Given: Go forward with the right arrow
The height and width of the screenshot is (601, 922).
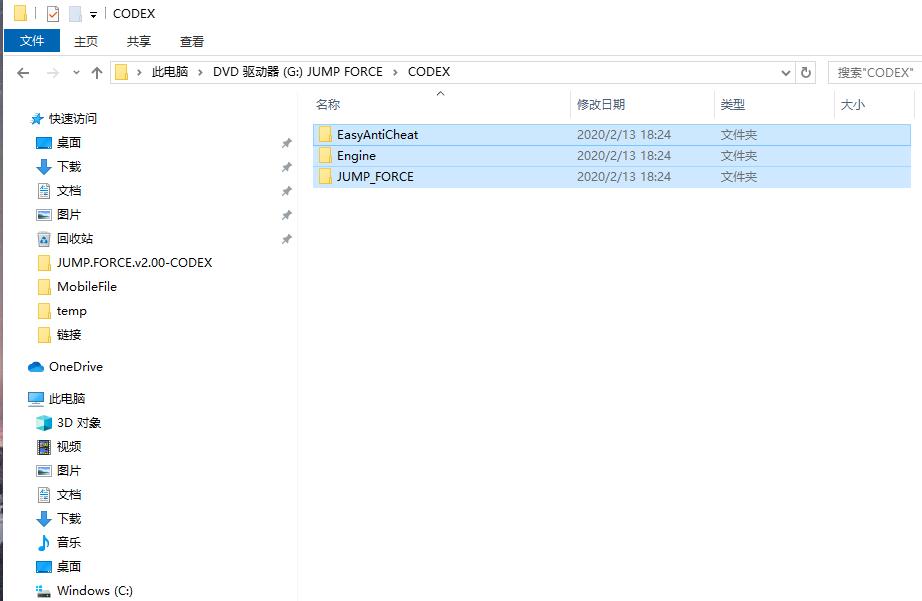Looking at the screenshot, I should tap(52, 72).
